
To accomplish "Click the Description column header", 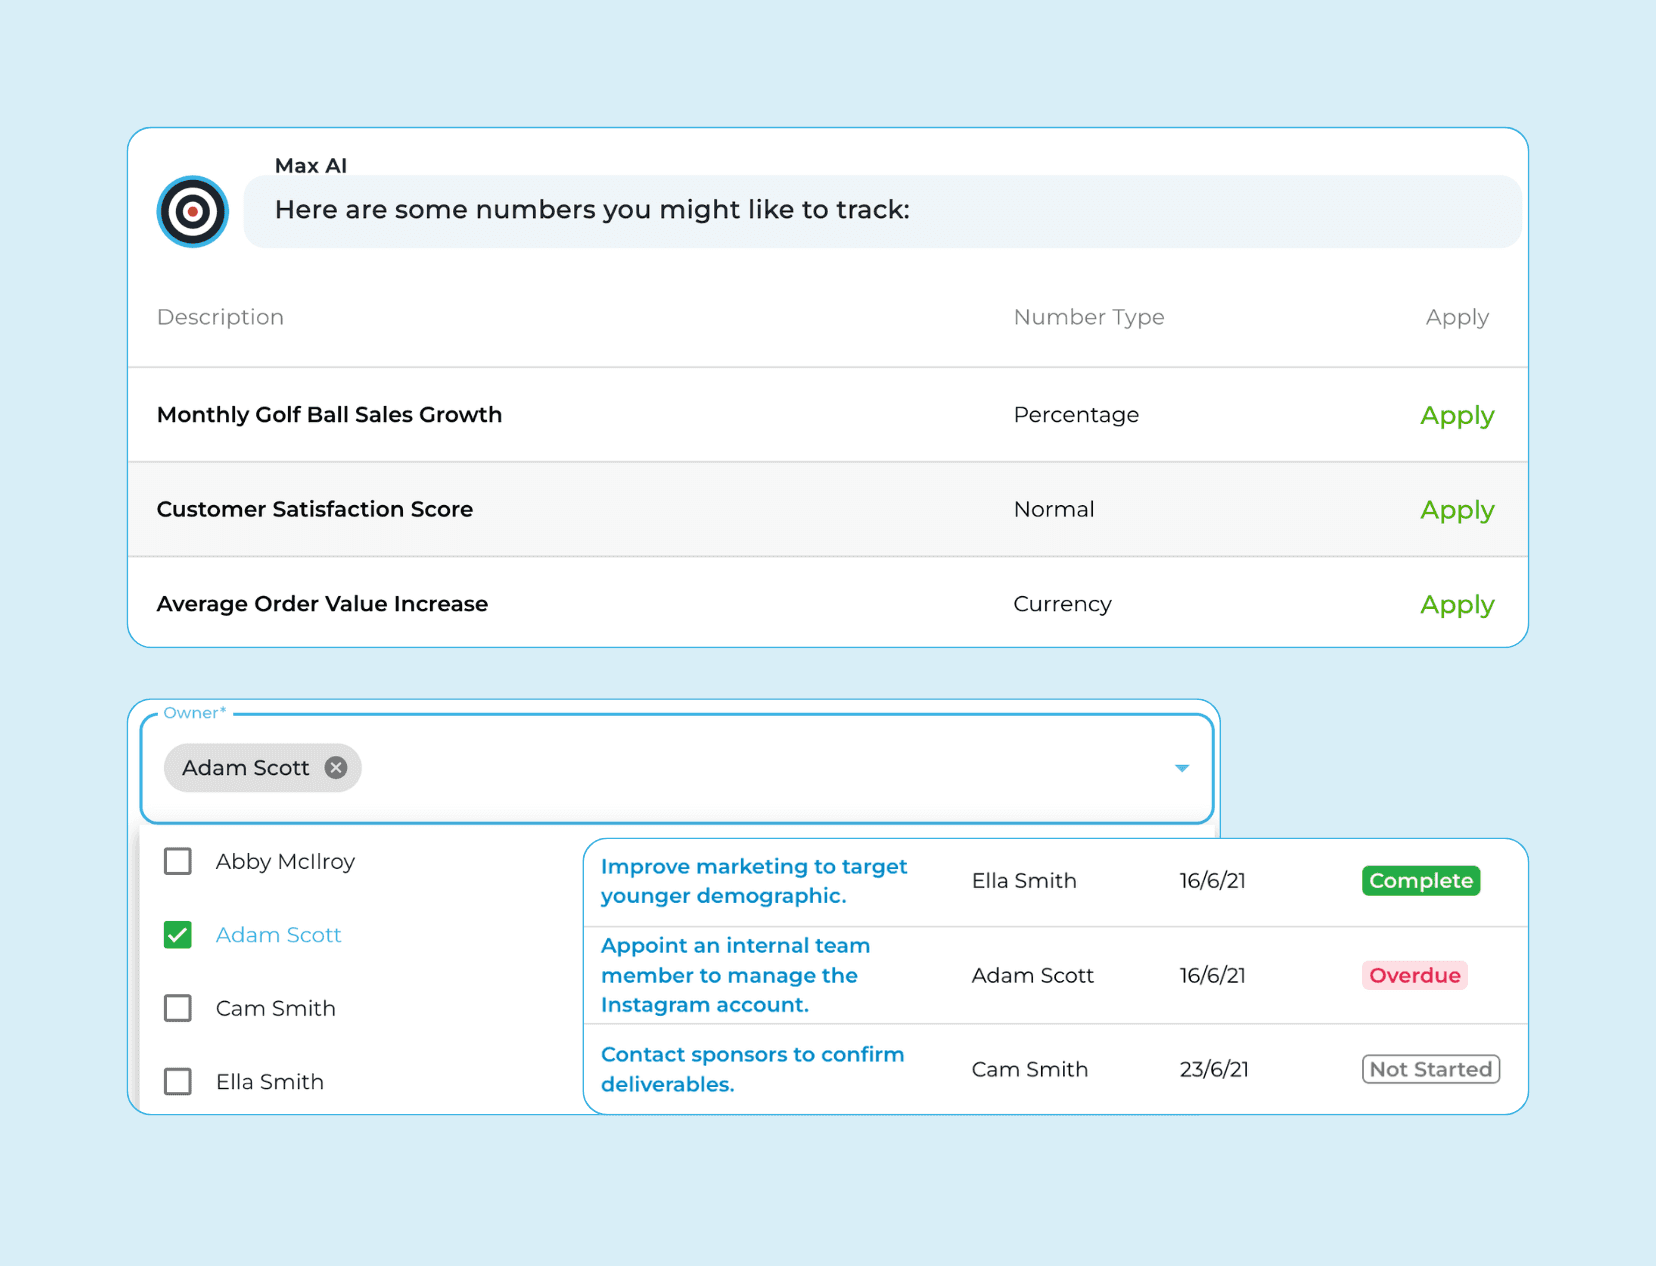I will [220, 317].
